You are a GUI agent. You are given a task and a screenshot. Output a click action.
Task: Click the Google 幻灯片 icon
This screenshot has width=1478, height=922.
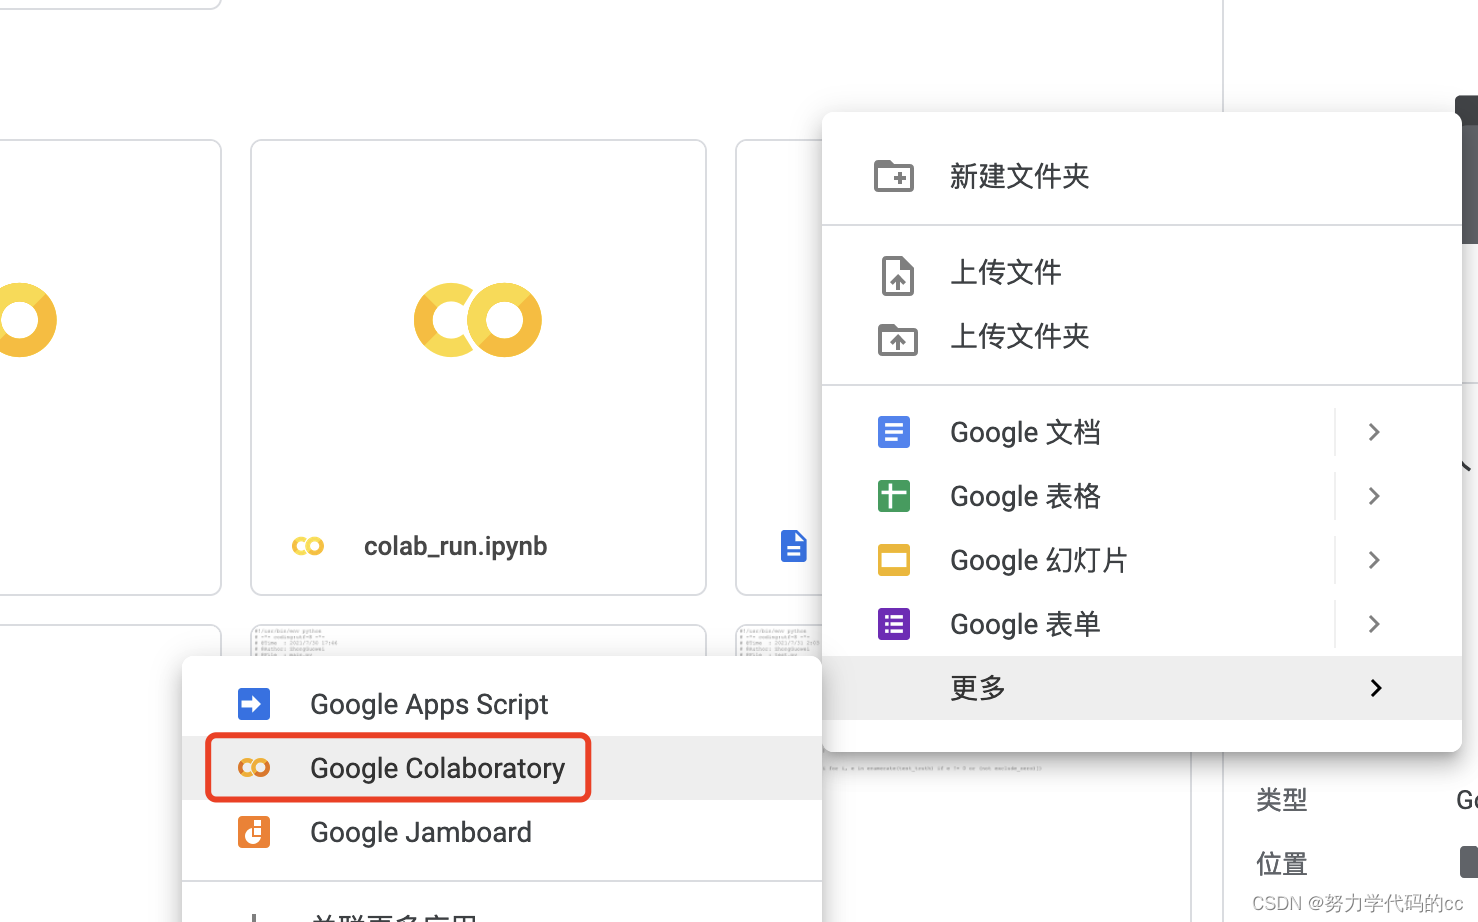(x=893, y=559)
